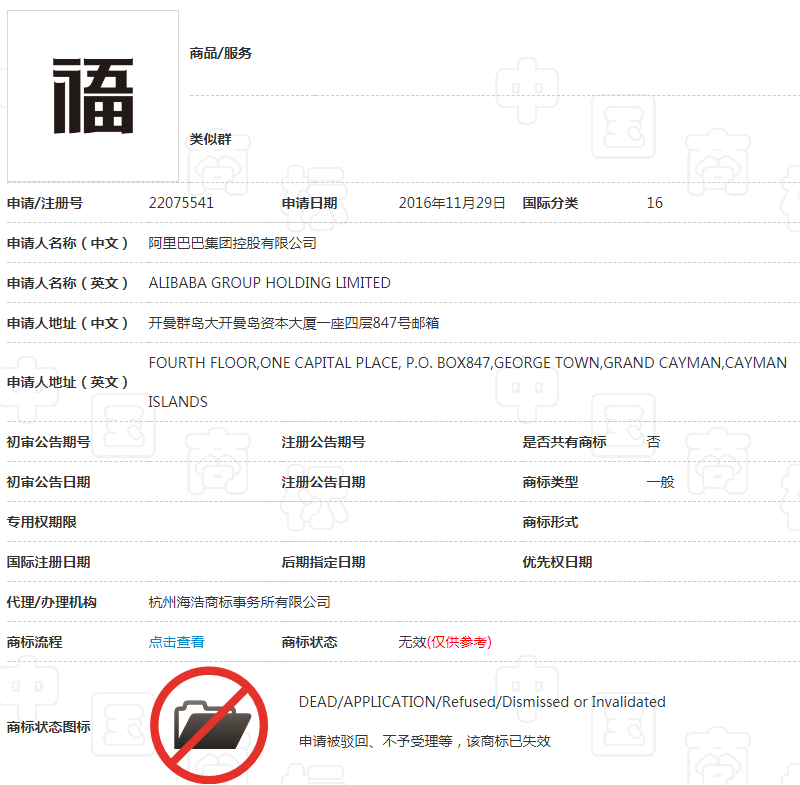The height and width of the screenshot is (785, 800).
Task: Click the 商标状态图标 label
Action: tap(49, 727)
